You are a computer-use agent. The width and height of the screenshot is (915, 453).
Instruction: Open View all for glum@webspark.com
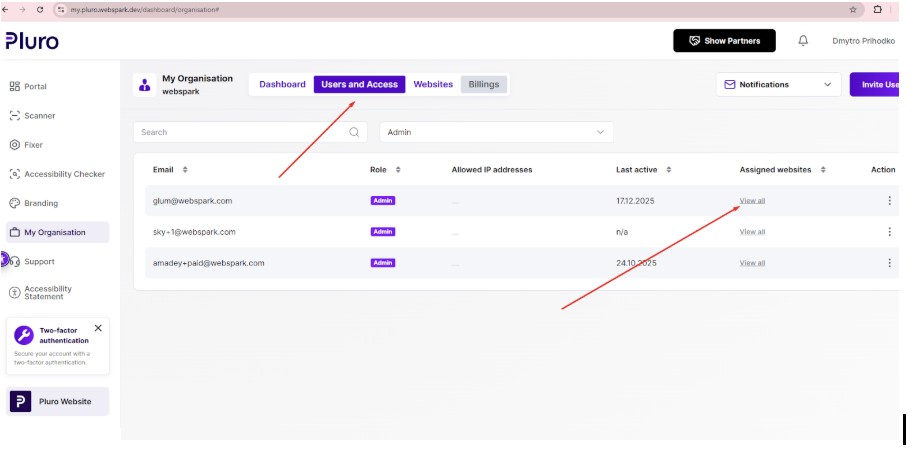752,200
